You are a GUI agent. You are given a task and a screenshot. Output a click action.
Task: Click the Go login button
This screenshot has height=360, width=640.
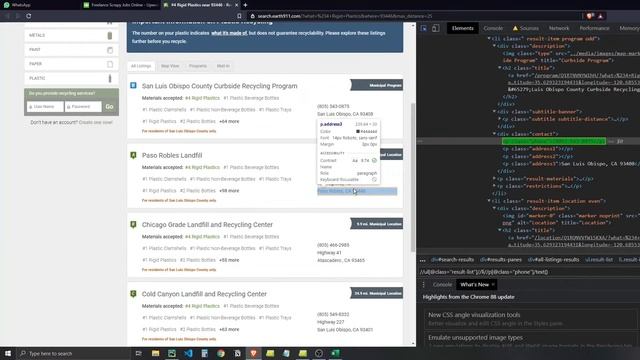pos(109,107)
